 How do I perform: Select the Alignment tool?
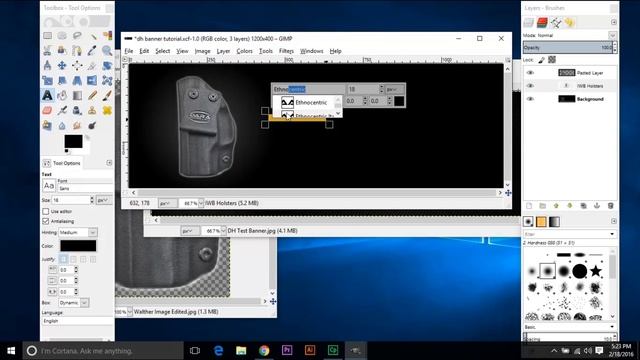coord(77,65)
